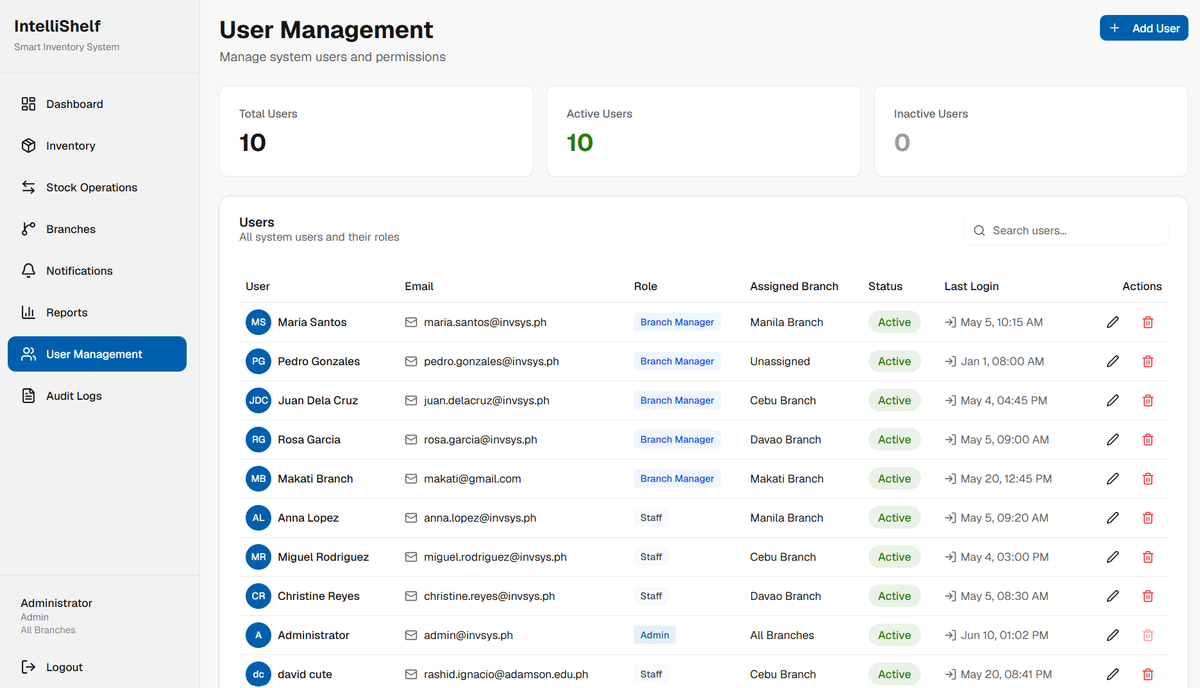The image size is (1200, 688).
Task: Click the Last Login column header
Action: (971, 286)
